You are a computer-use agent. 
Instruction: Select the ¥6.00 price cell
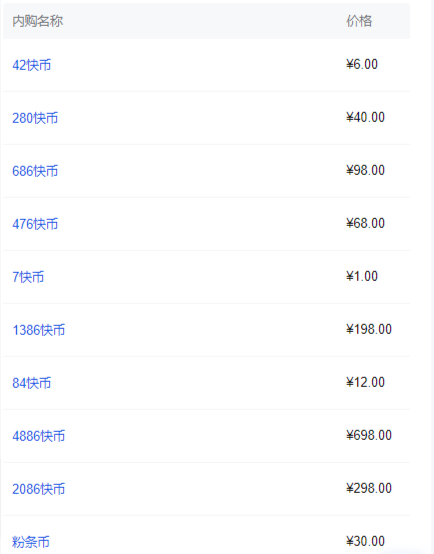362,64
